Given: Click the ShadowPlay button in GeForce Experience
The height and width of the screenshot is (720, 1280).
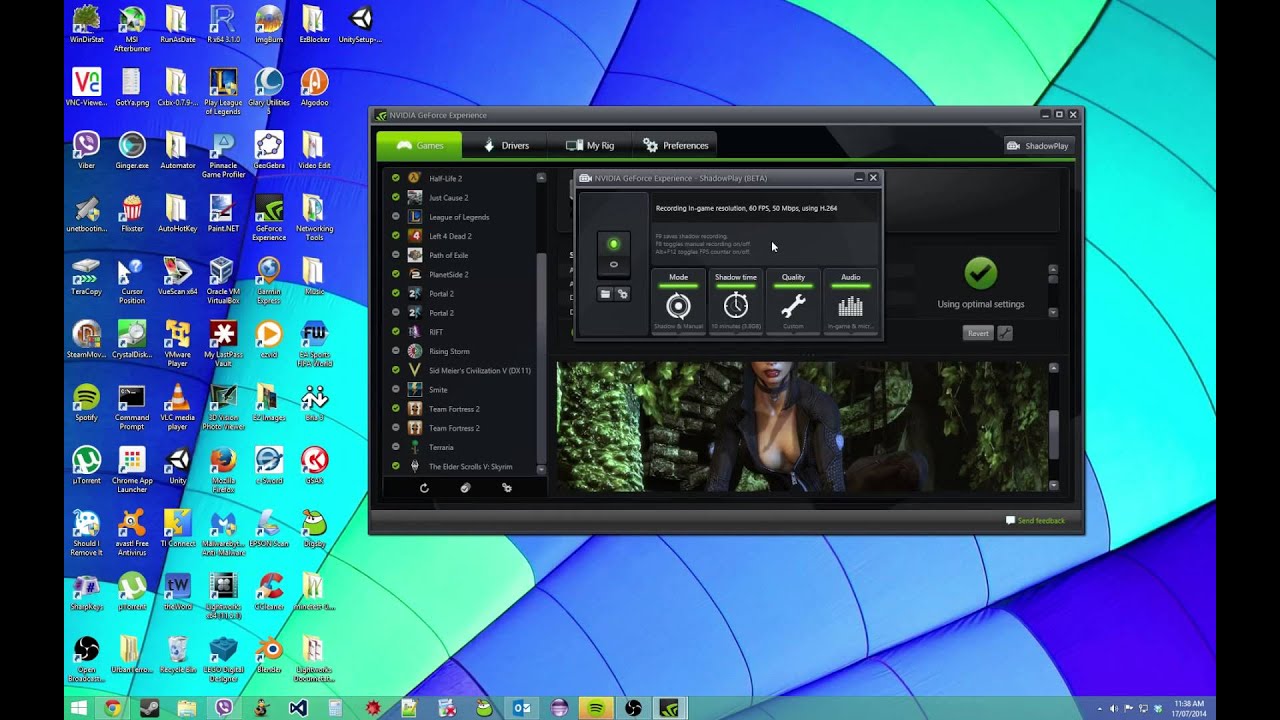Looking at the screenshot, I should 1038,146.
